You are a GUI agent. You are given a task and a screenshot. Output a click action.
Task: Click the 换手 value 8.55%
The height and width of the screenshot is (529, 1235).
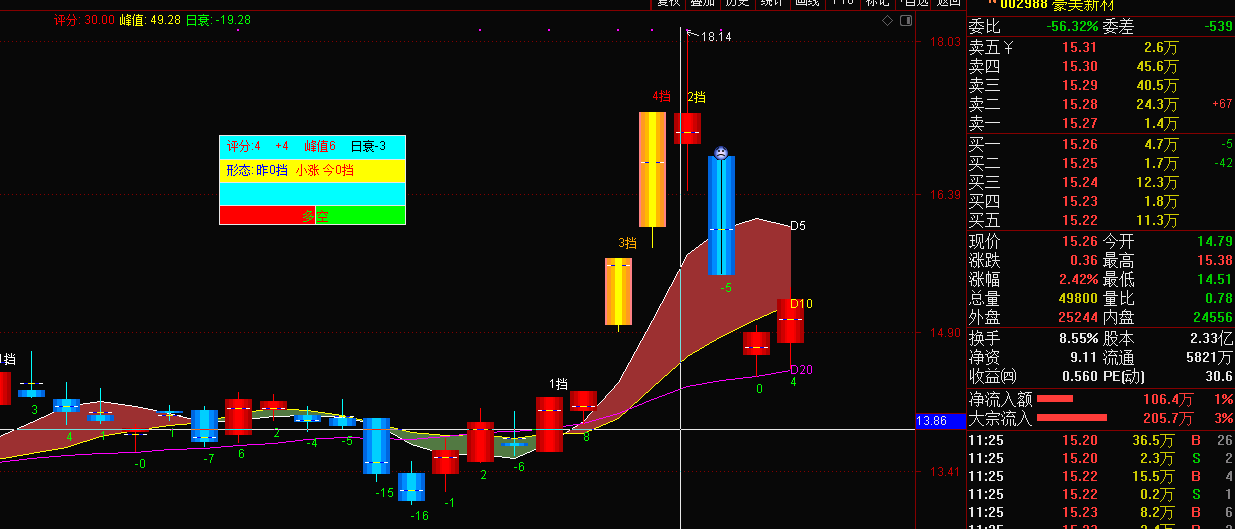point(1078,338)
